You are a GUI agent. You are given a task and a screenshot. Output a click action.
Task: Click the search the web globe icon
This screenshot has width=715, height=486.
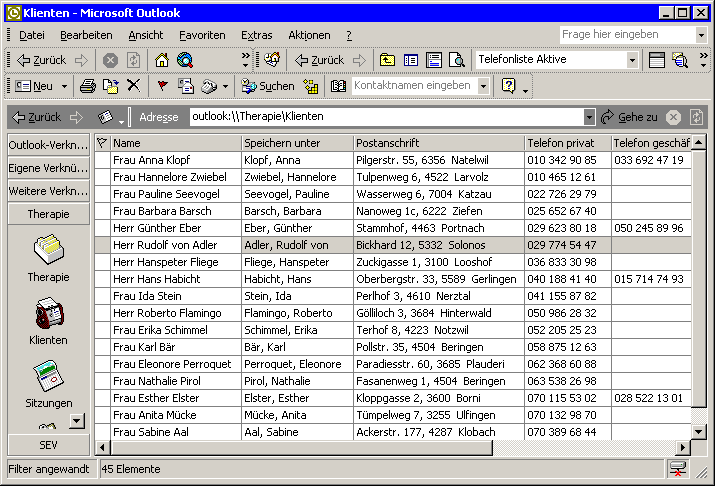pyautogui.click(x=185, y=60)
